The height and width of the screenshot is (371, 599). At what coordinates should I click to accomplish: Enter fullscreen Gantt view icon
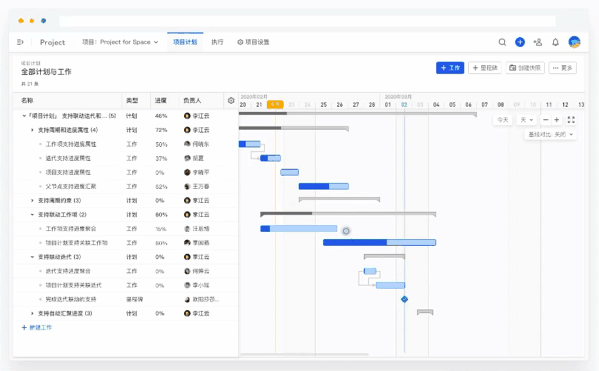pos(571,120)
